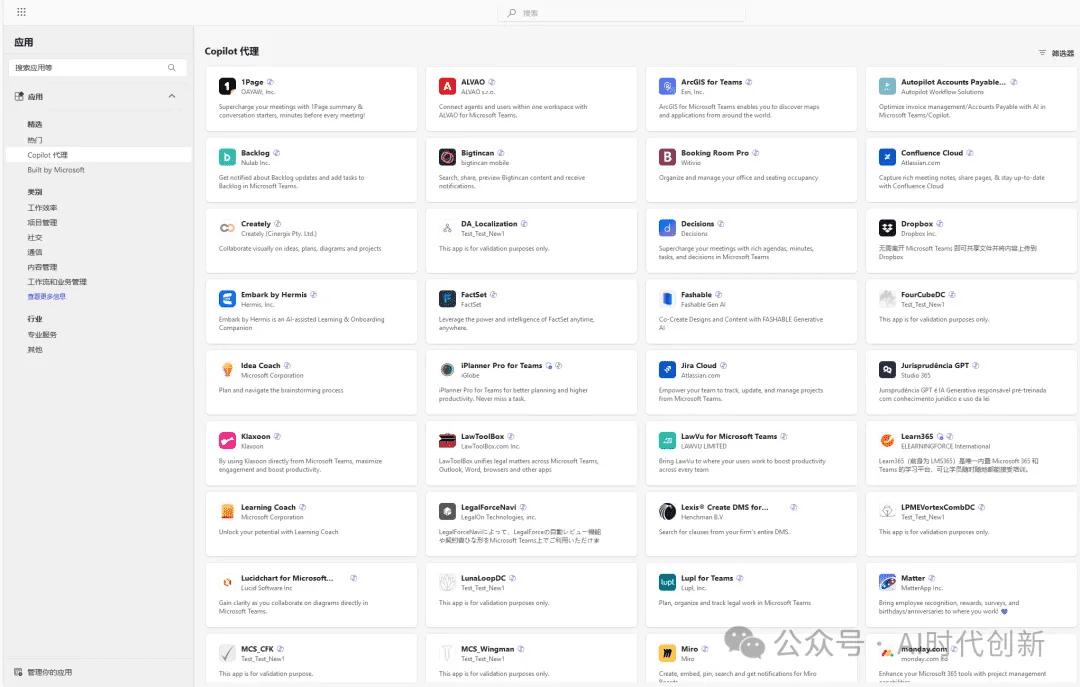Click the Bigtincan app icon
The height and width of the screenshot is (687, 1080).
(448, 157)
